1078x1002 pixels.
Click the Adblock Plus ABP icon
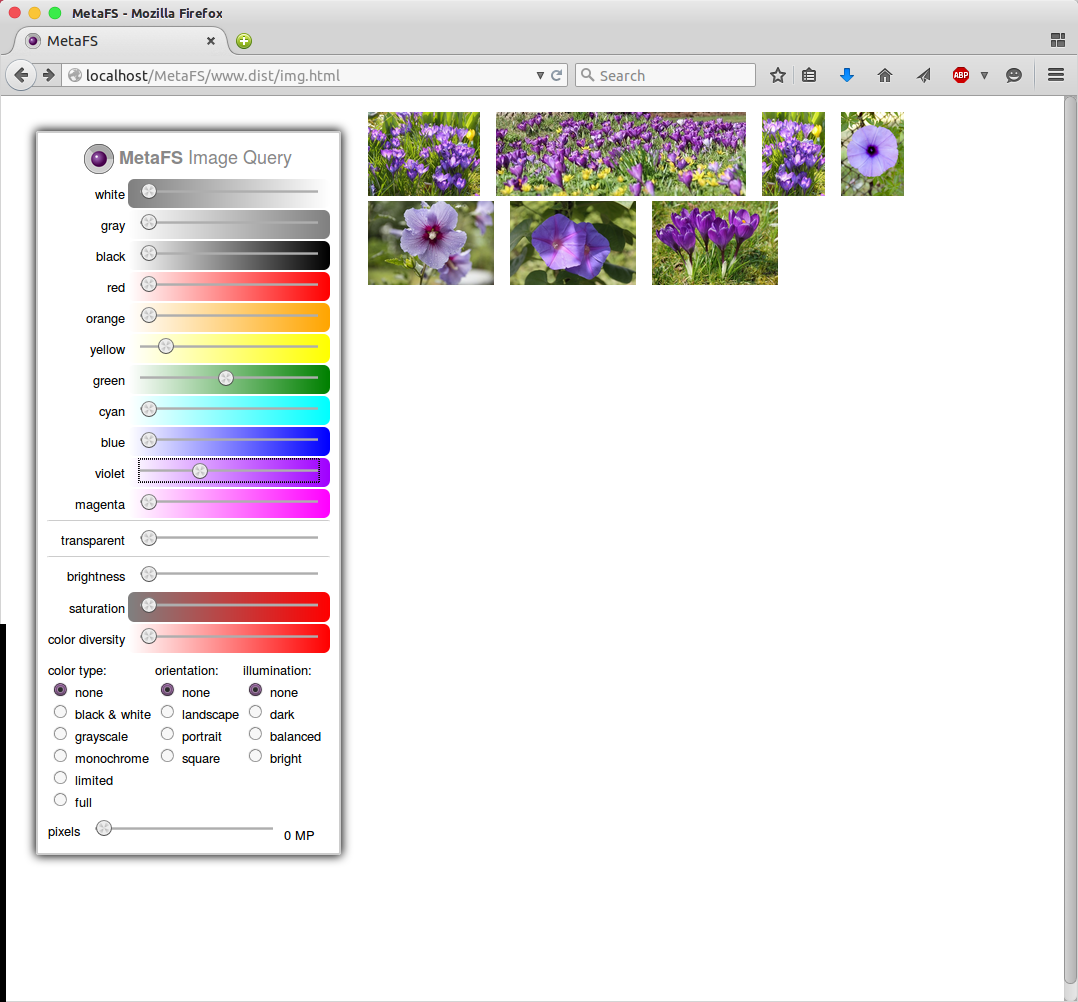(961, 75)
